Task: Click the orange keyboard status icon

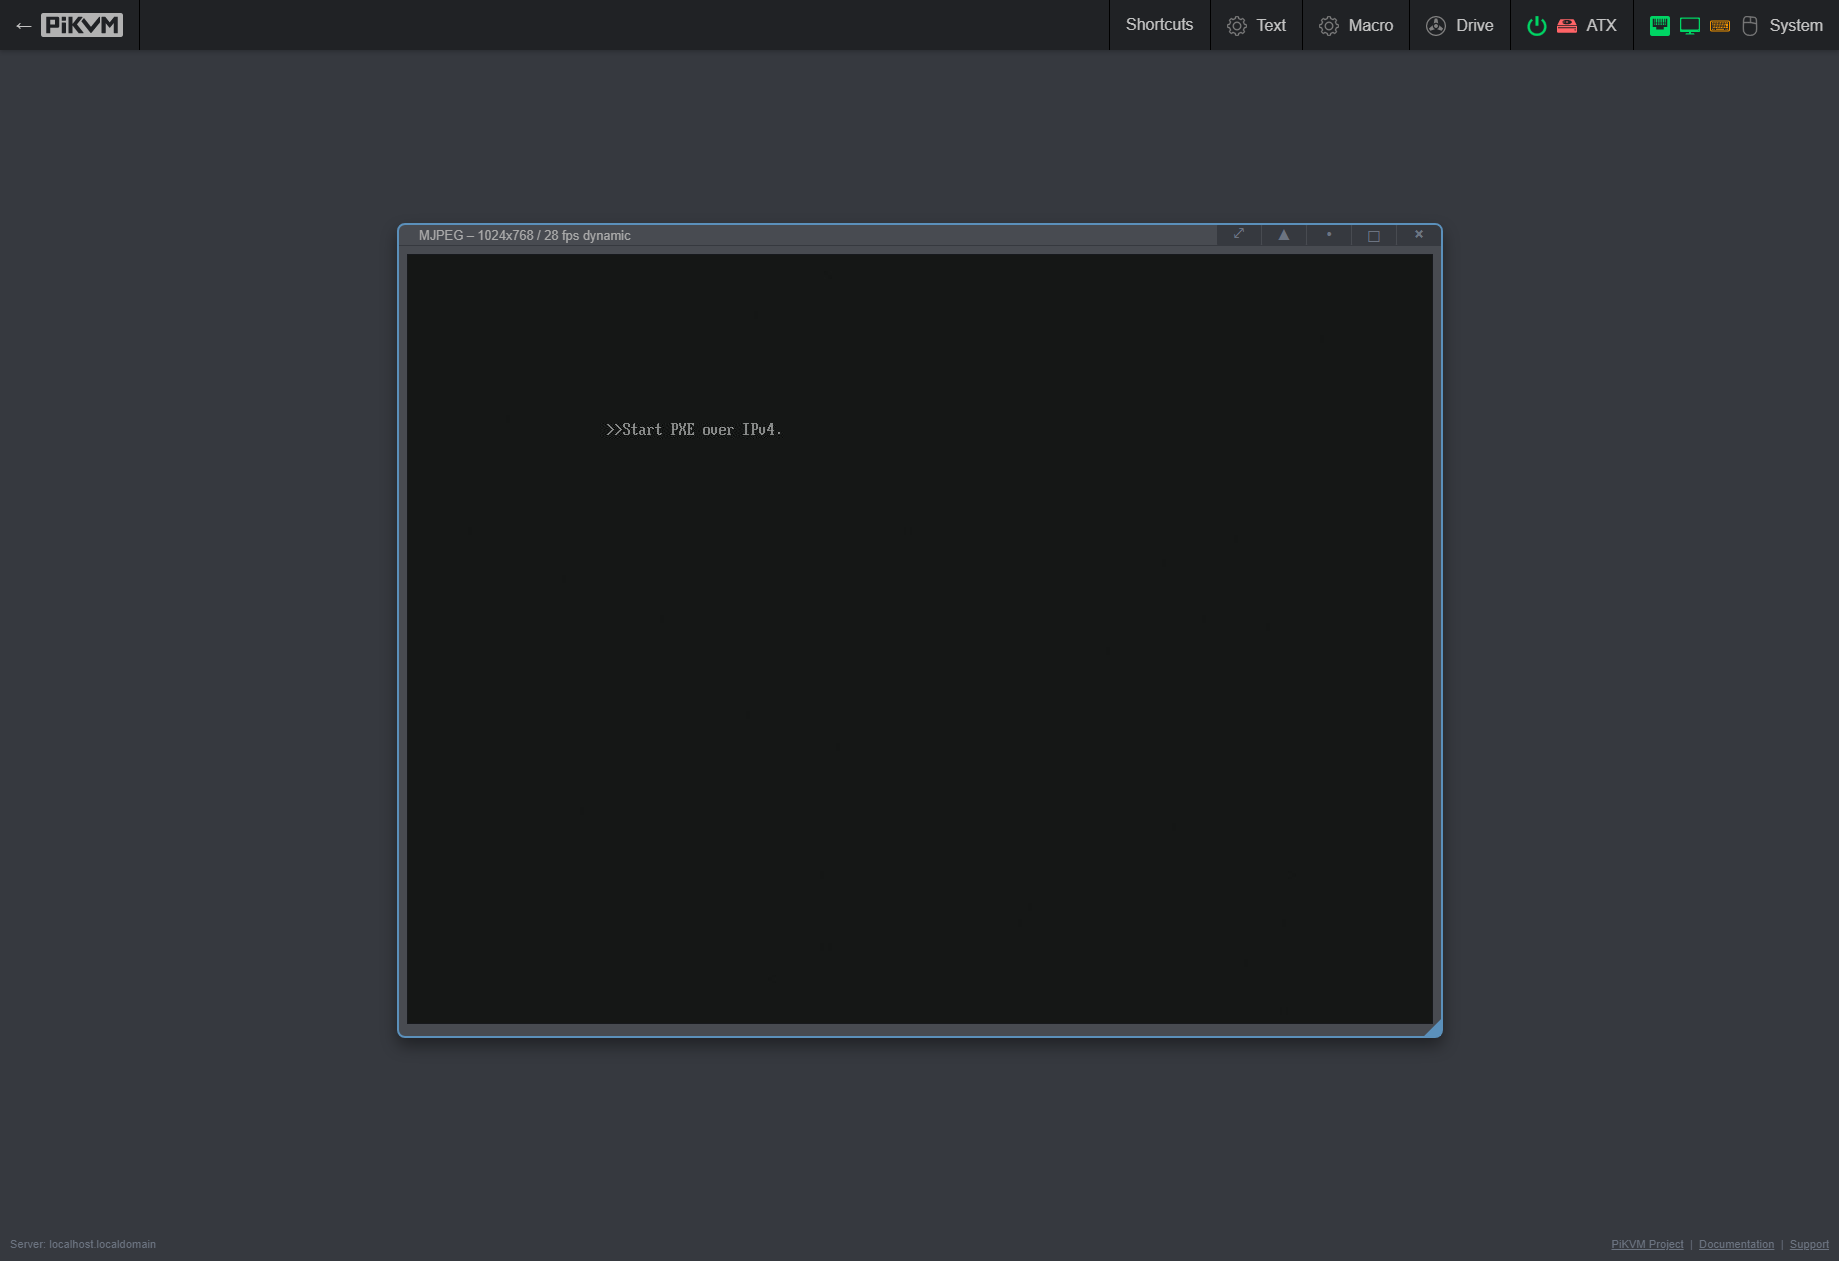Action: [1719, 26]
